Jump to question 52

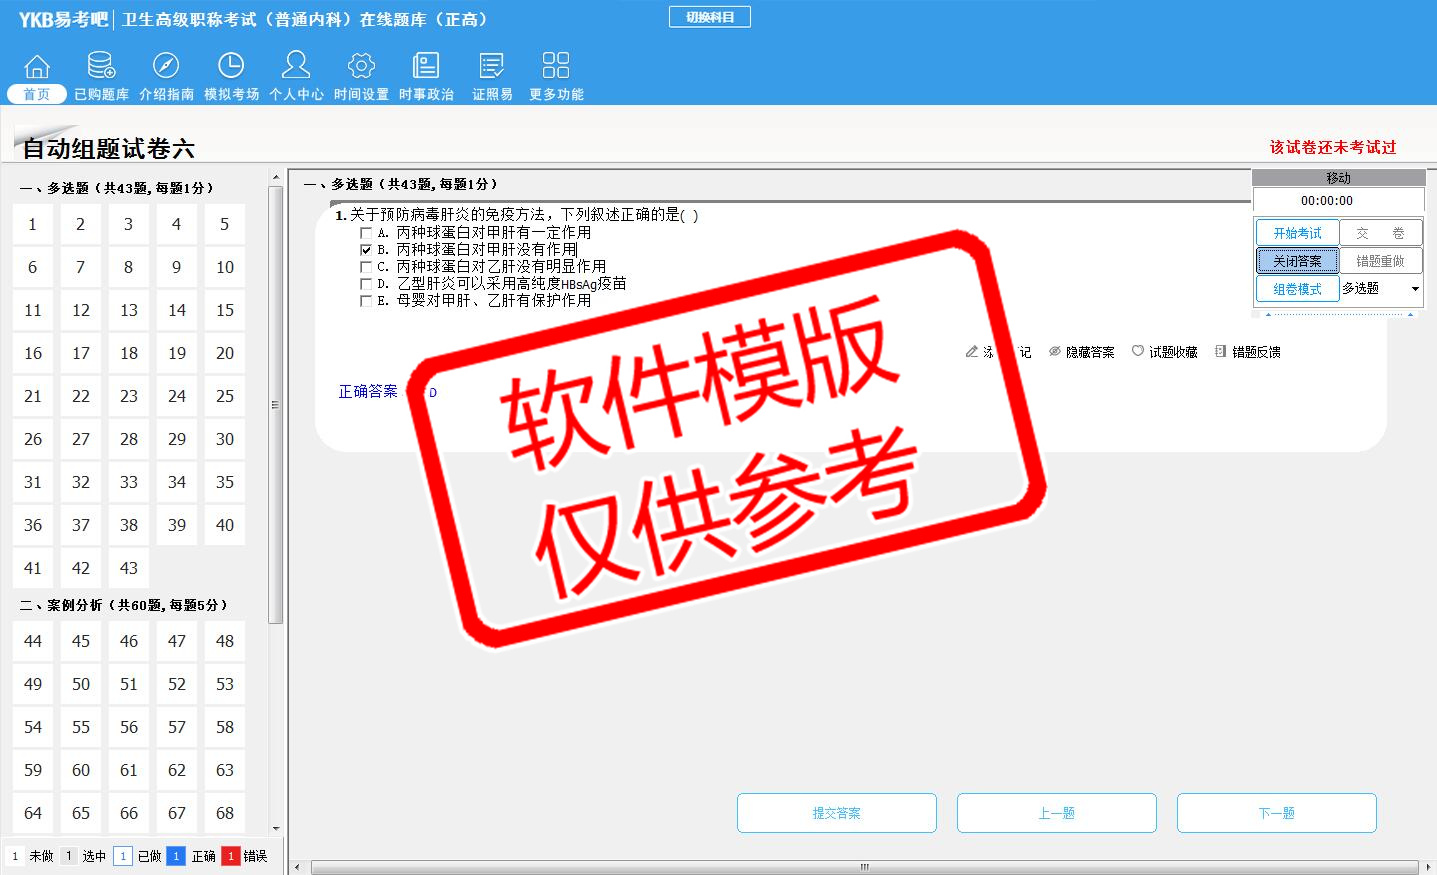177,684
